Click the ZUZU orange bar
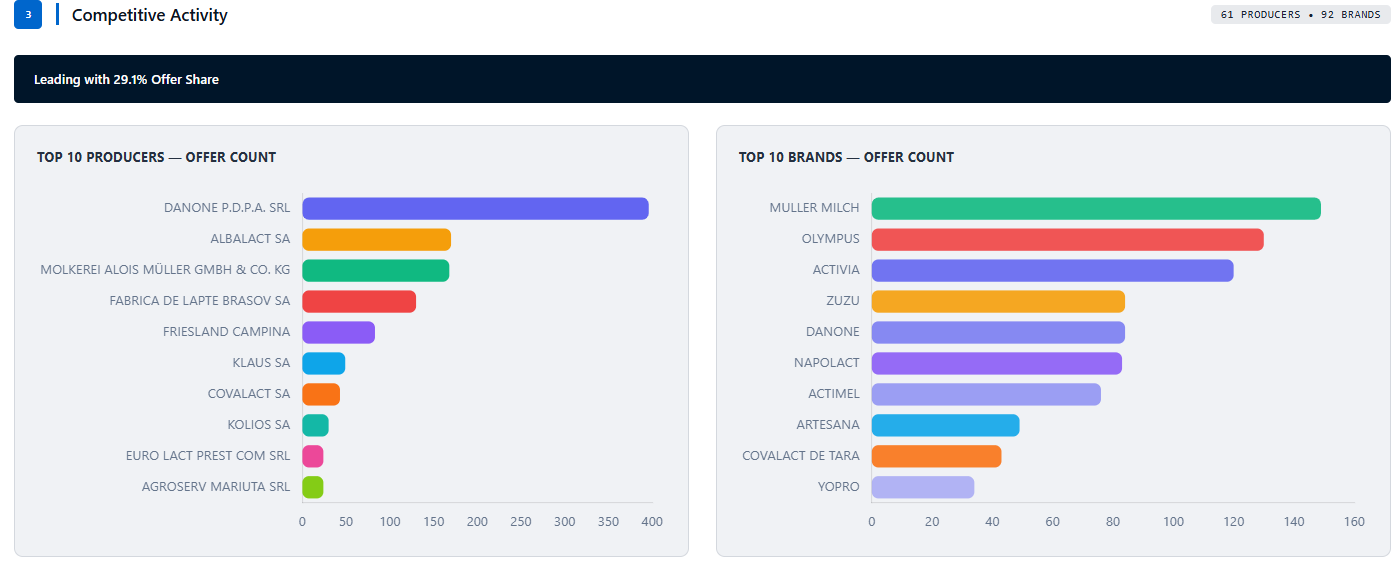 pos(998,301)
